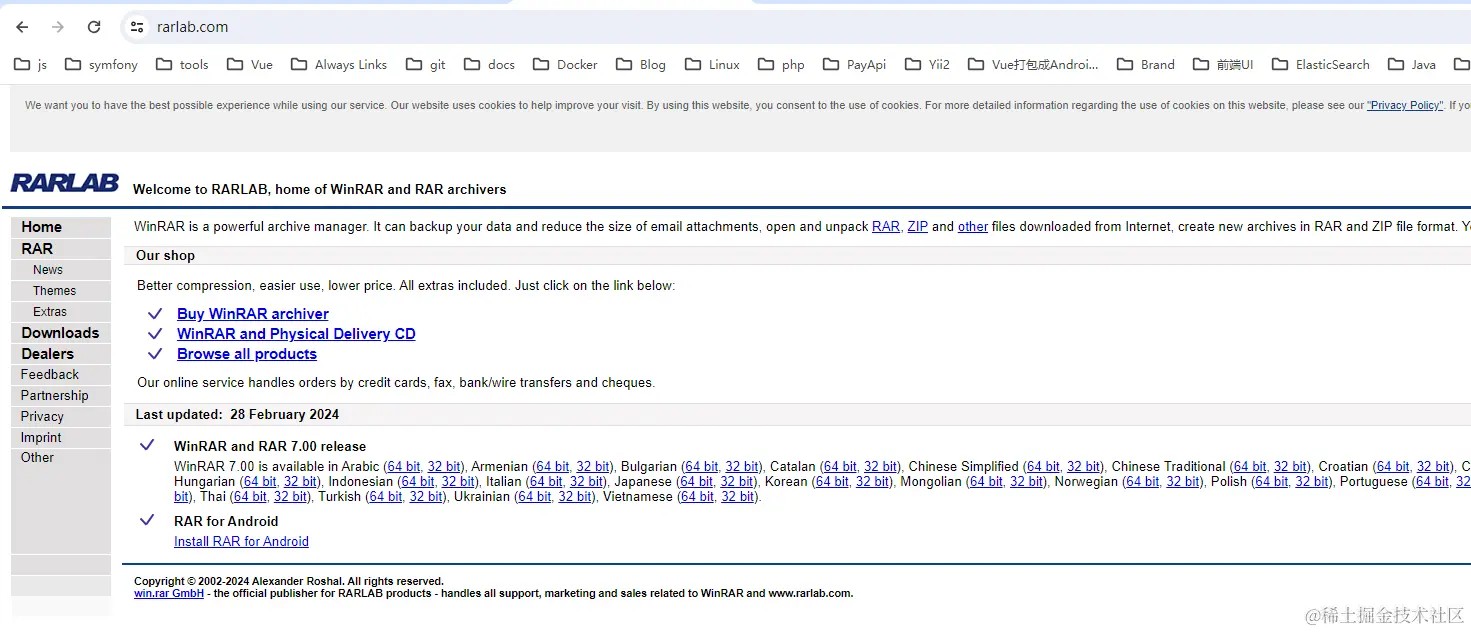Open the Vue打包成Androi... bookmark folder

pyautogui.click(x=1034, y=64)
